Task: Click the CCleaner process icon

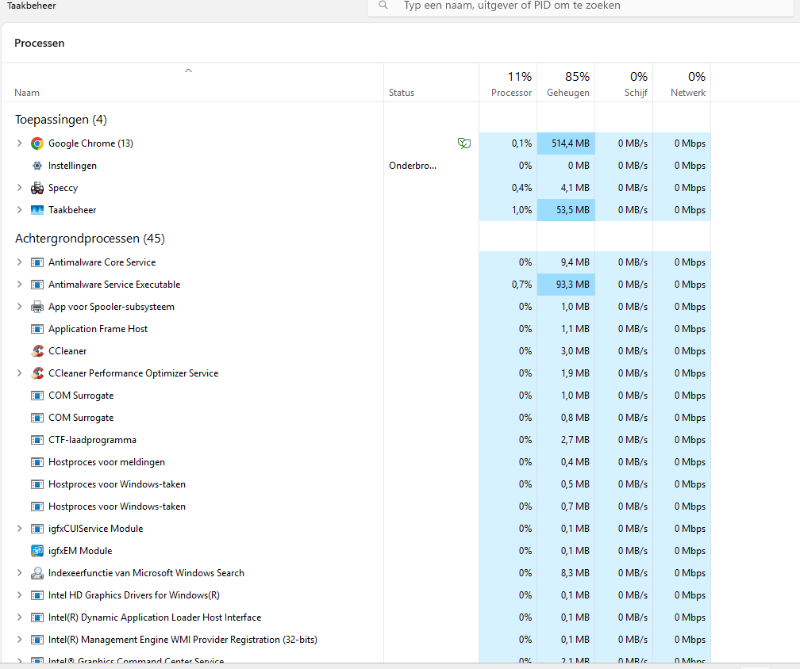Action: pos(38,351)
